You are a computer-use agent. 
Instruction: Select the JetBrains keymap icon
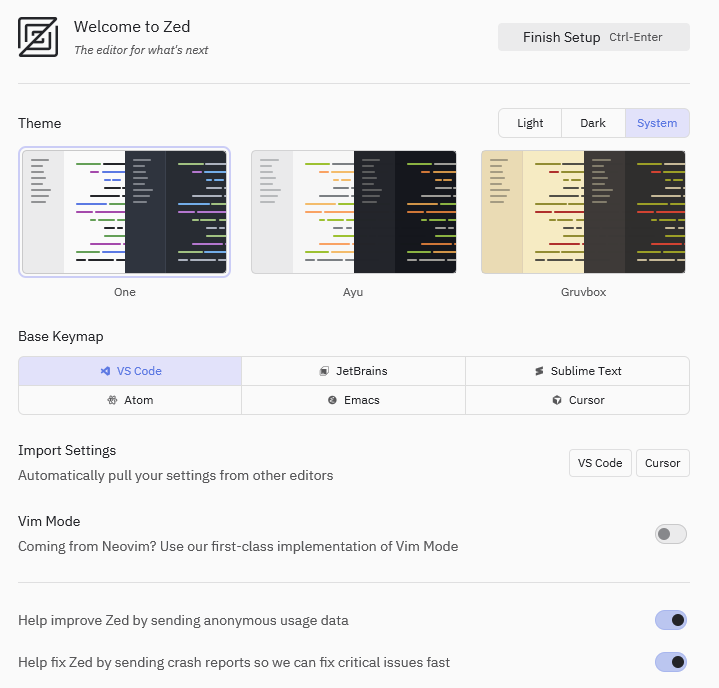(x=324, y=371)
